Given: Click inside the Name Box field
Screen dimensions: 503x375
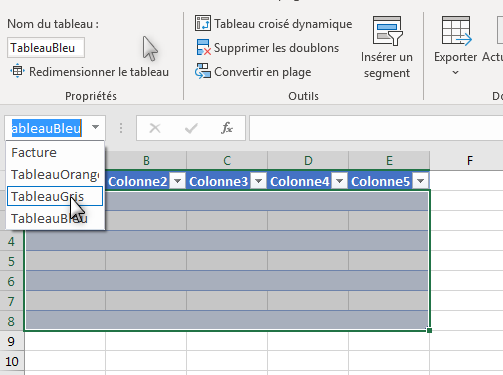Looking at the screenshot, I should click(x=46, y=128).
